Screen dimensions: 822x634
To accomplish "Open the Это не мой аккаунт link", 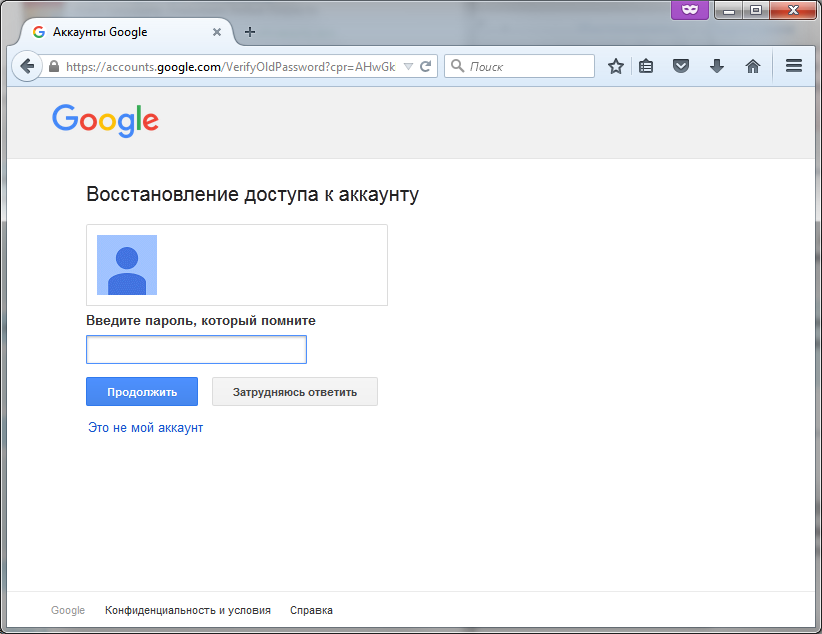I will [145, 427].
